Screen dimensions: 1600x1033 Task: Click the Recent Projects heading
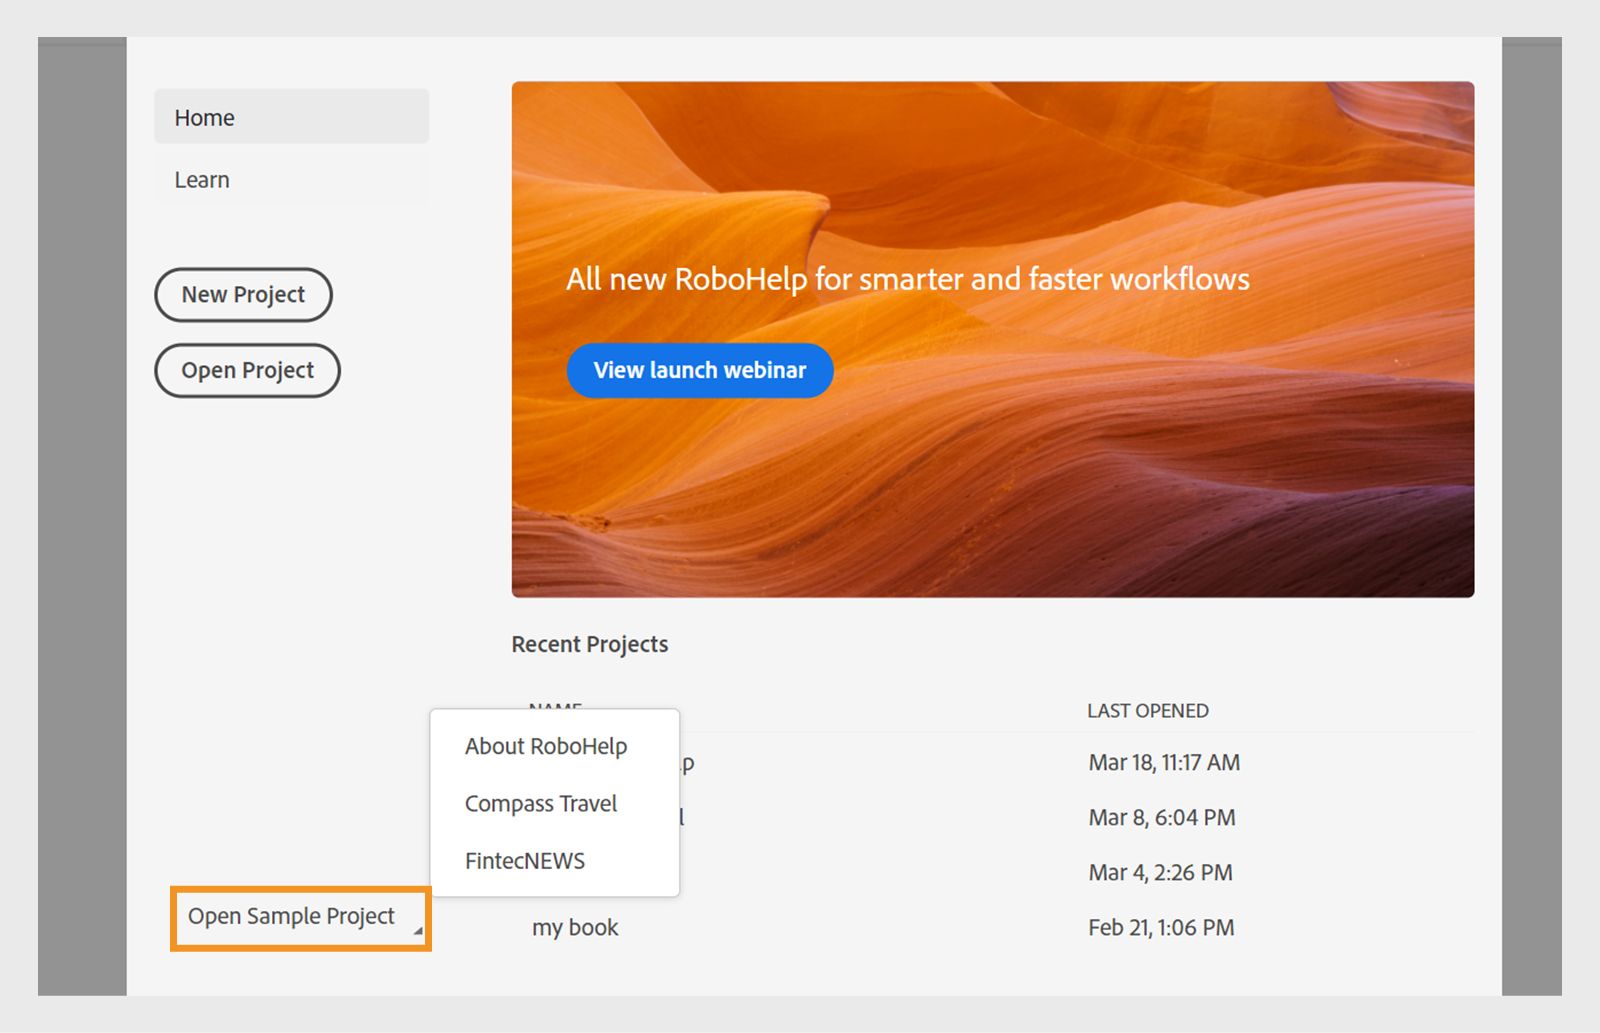(x=590, y=645)
